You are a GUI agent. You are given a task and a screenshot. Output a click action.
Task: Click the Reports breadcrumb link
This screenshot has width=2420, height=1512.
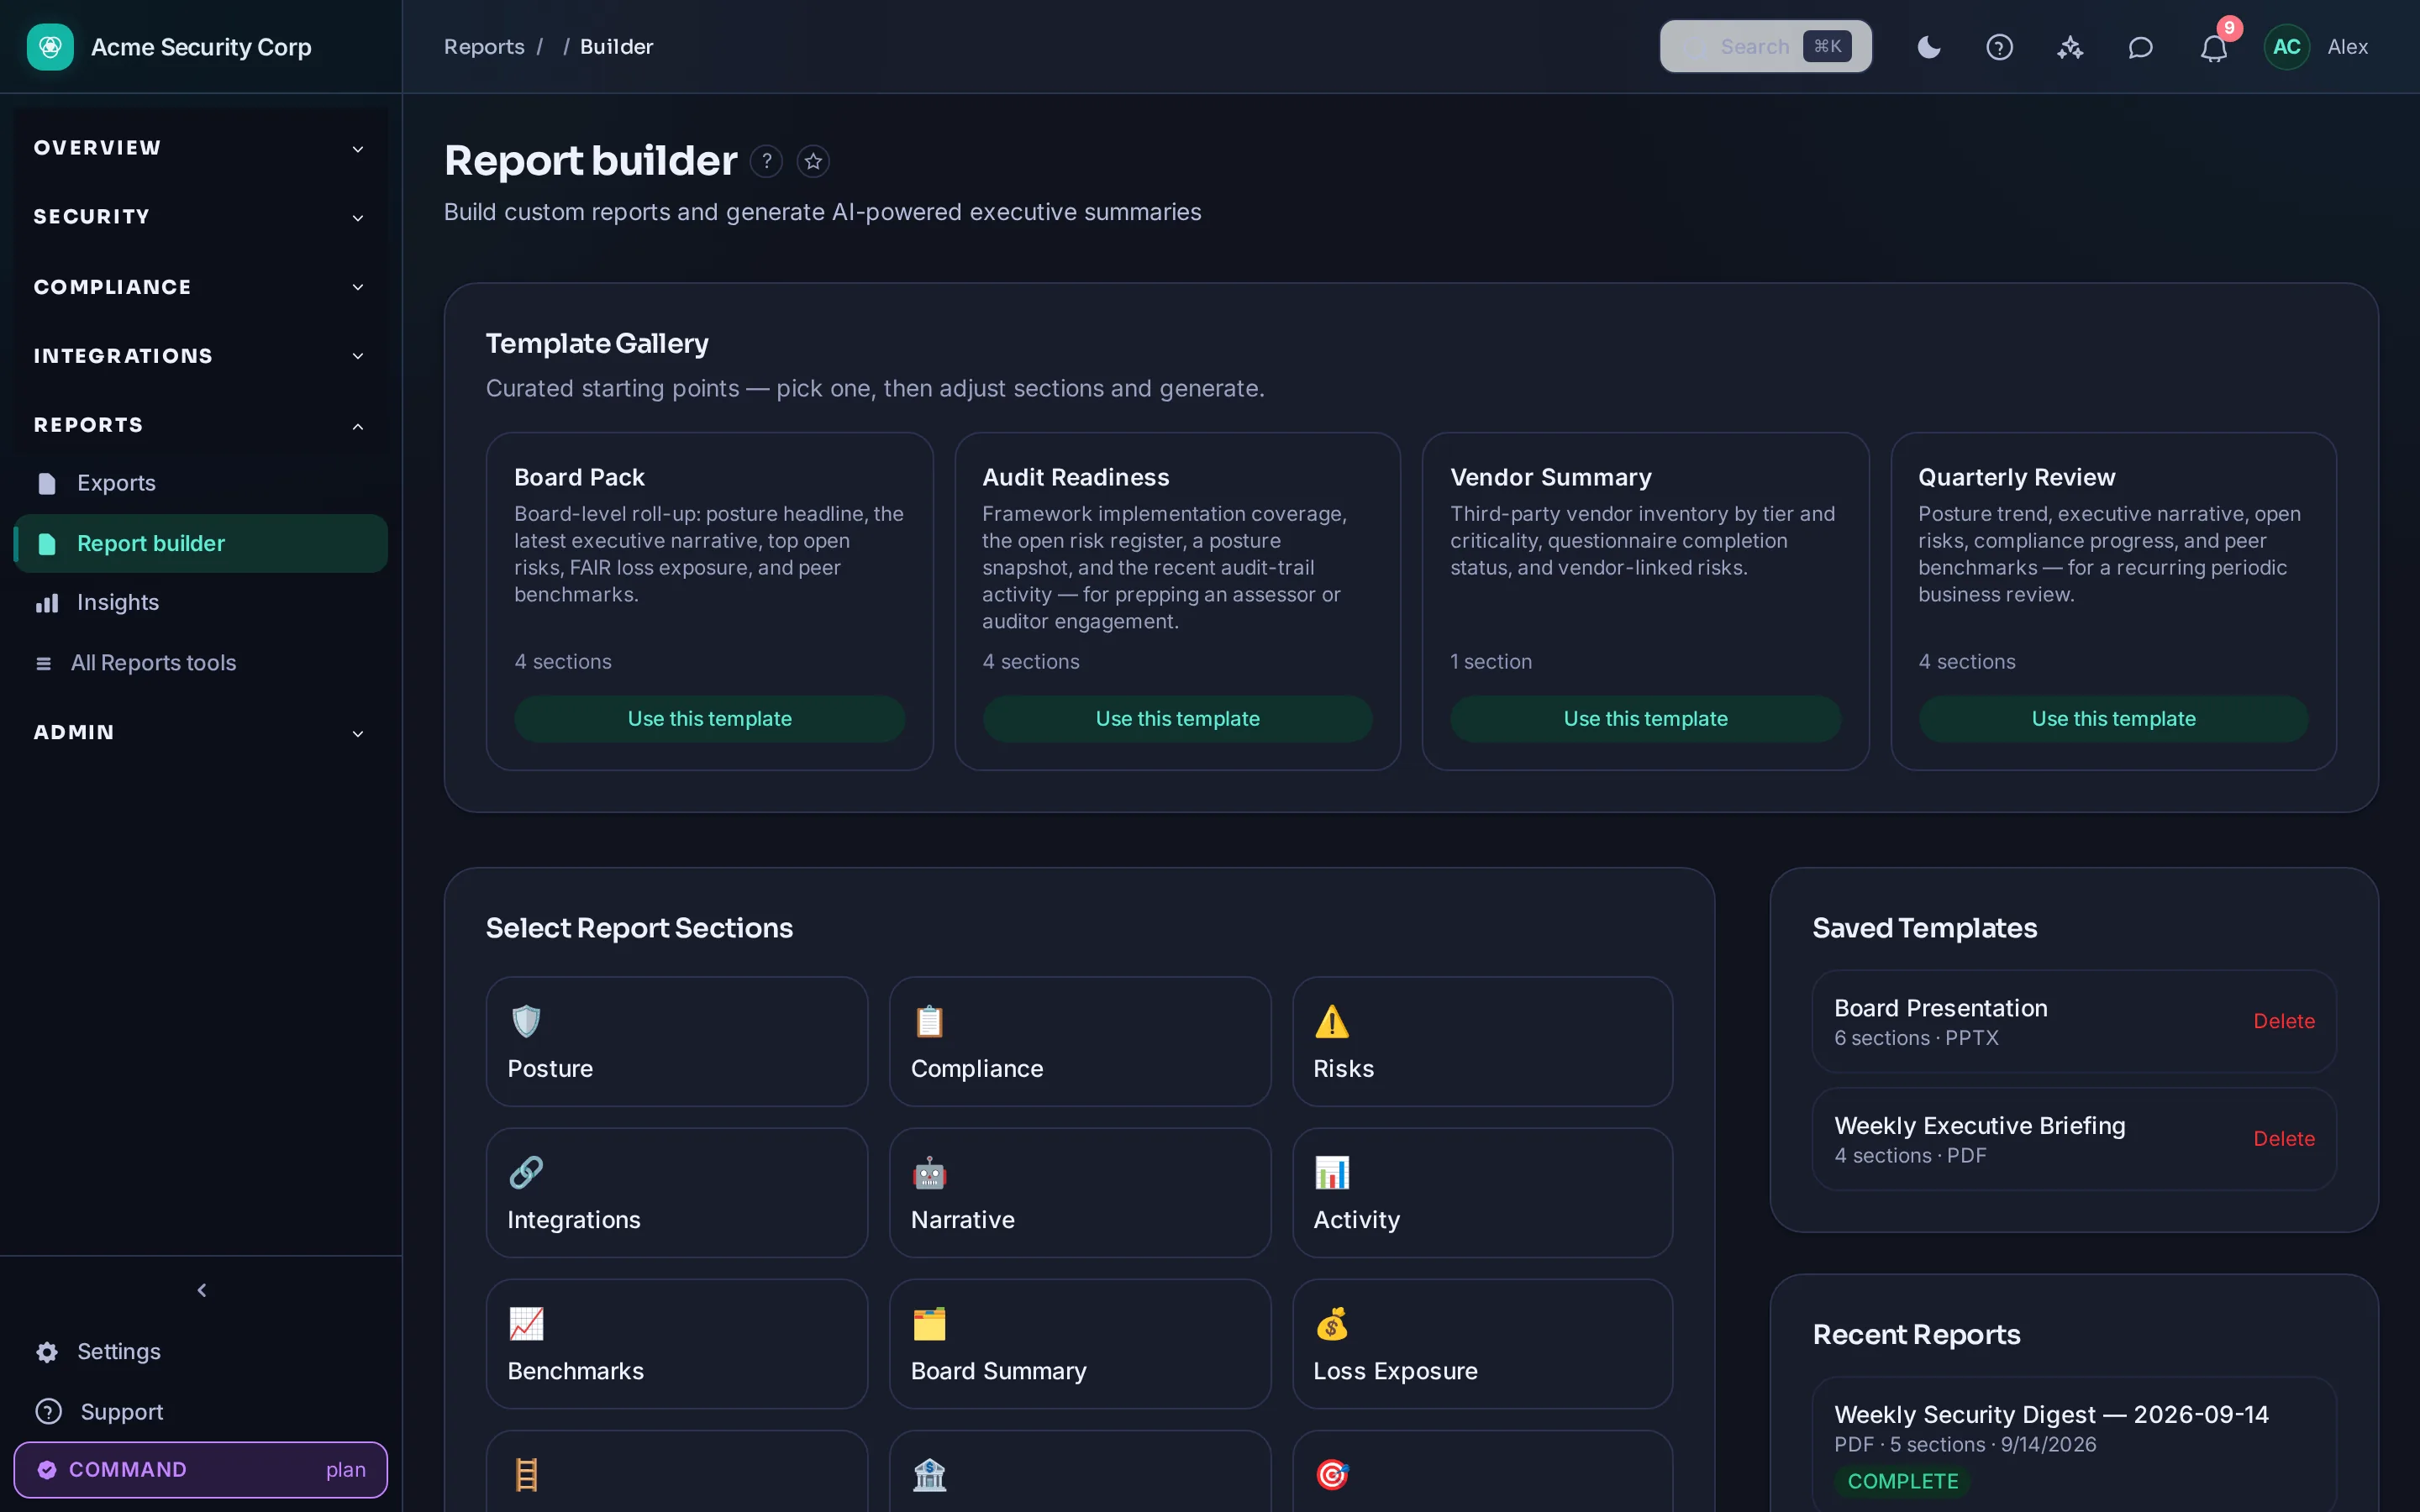click(x=484, y=47)
